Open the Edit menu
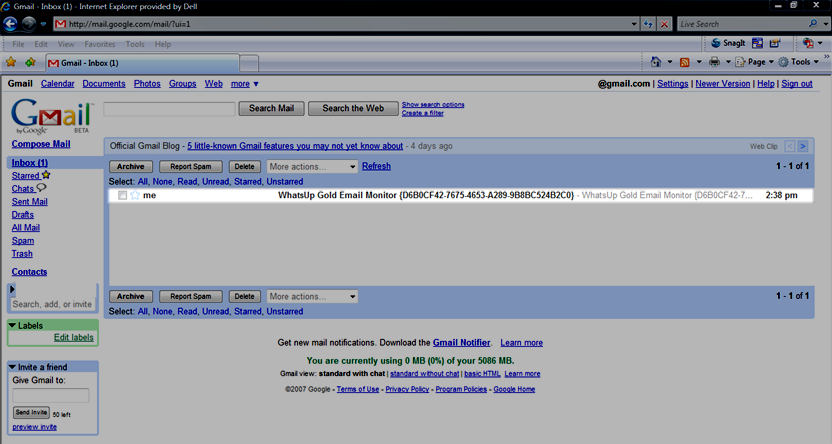This screenshot has width=832, height=444. [41, 44]
